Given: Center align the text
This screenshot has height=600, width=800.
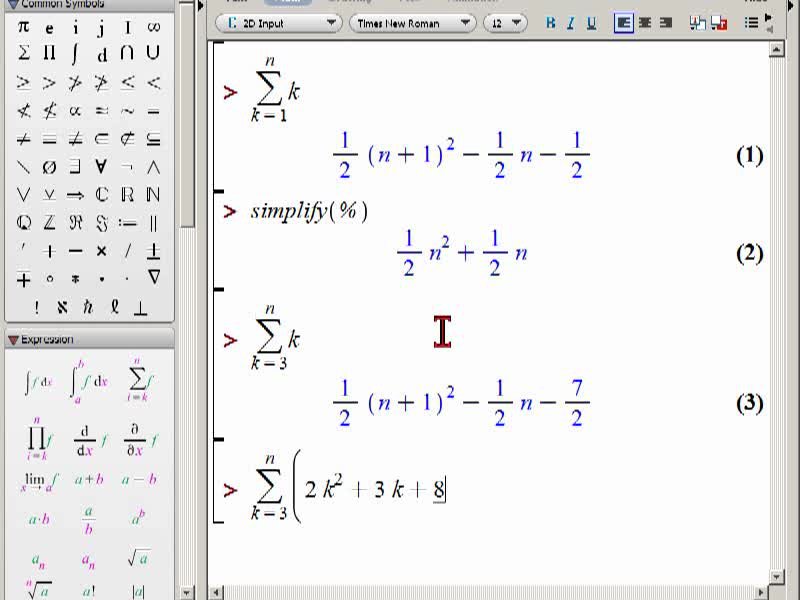Looking at the screenshot, I should pos(645,23).
